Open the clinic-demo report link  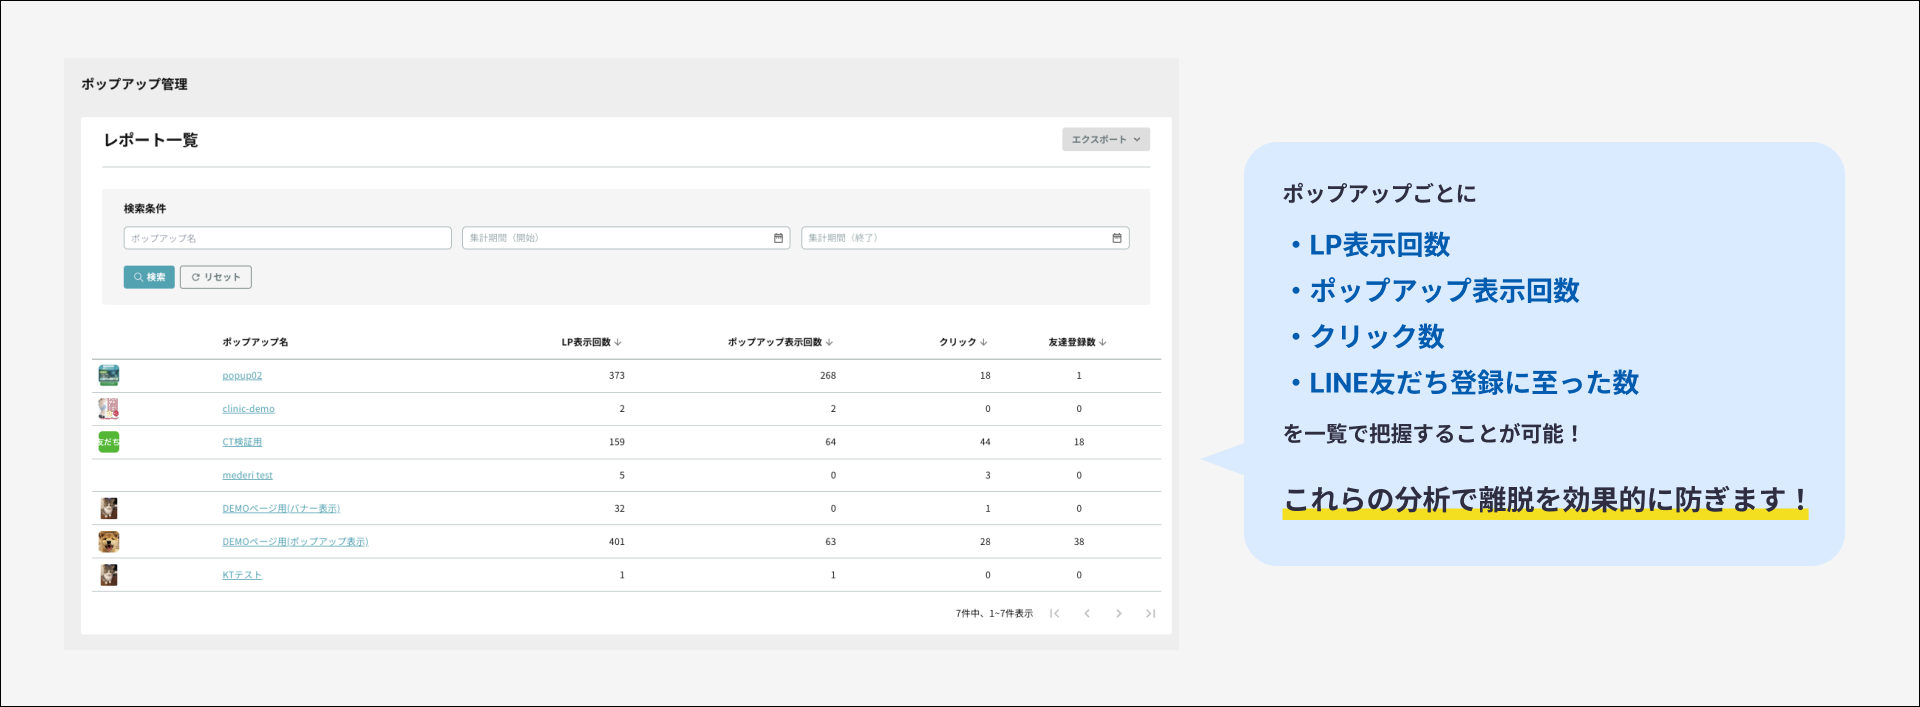coord(248,409)
